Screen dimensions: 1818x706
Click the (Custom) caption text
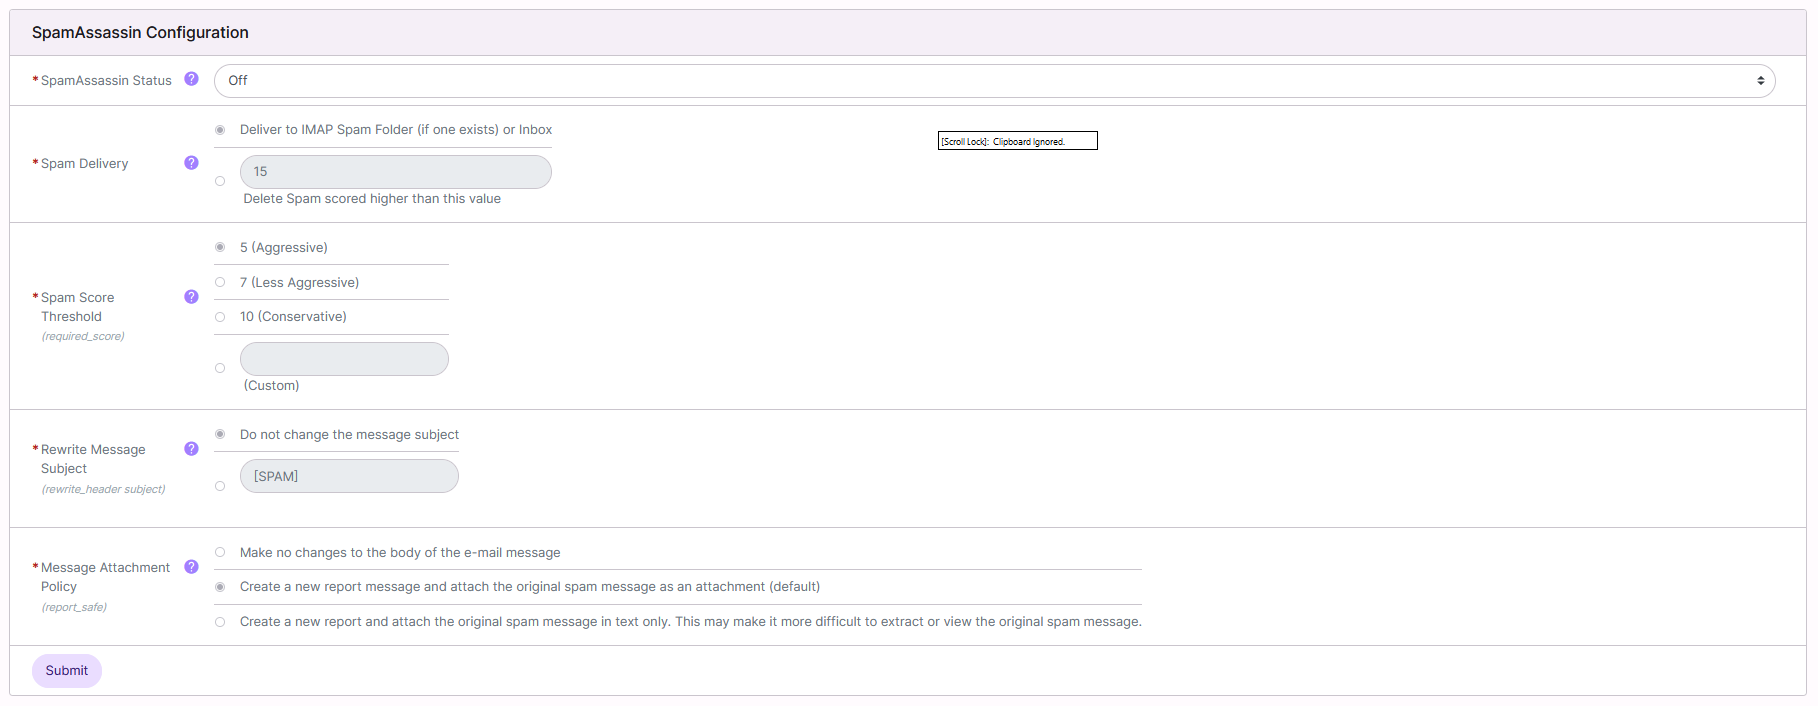click(x=271, y=386)
